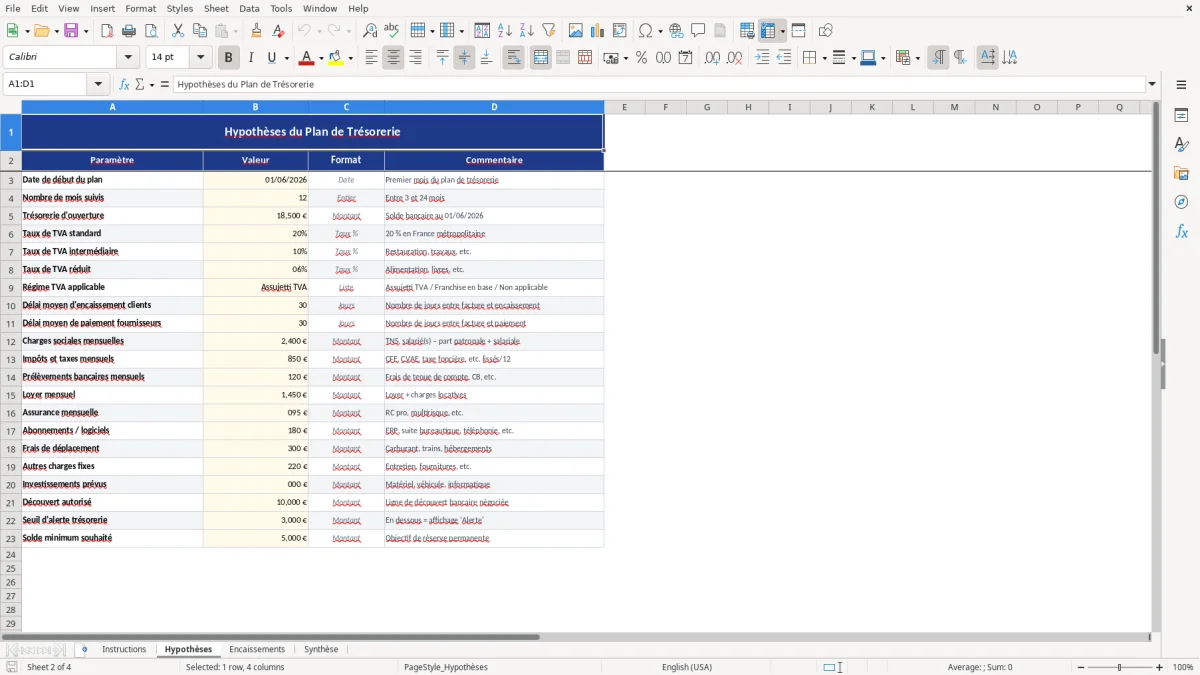Toggle wrap text
Viewport: 1200px width, 675px height.
click(514, 58)
